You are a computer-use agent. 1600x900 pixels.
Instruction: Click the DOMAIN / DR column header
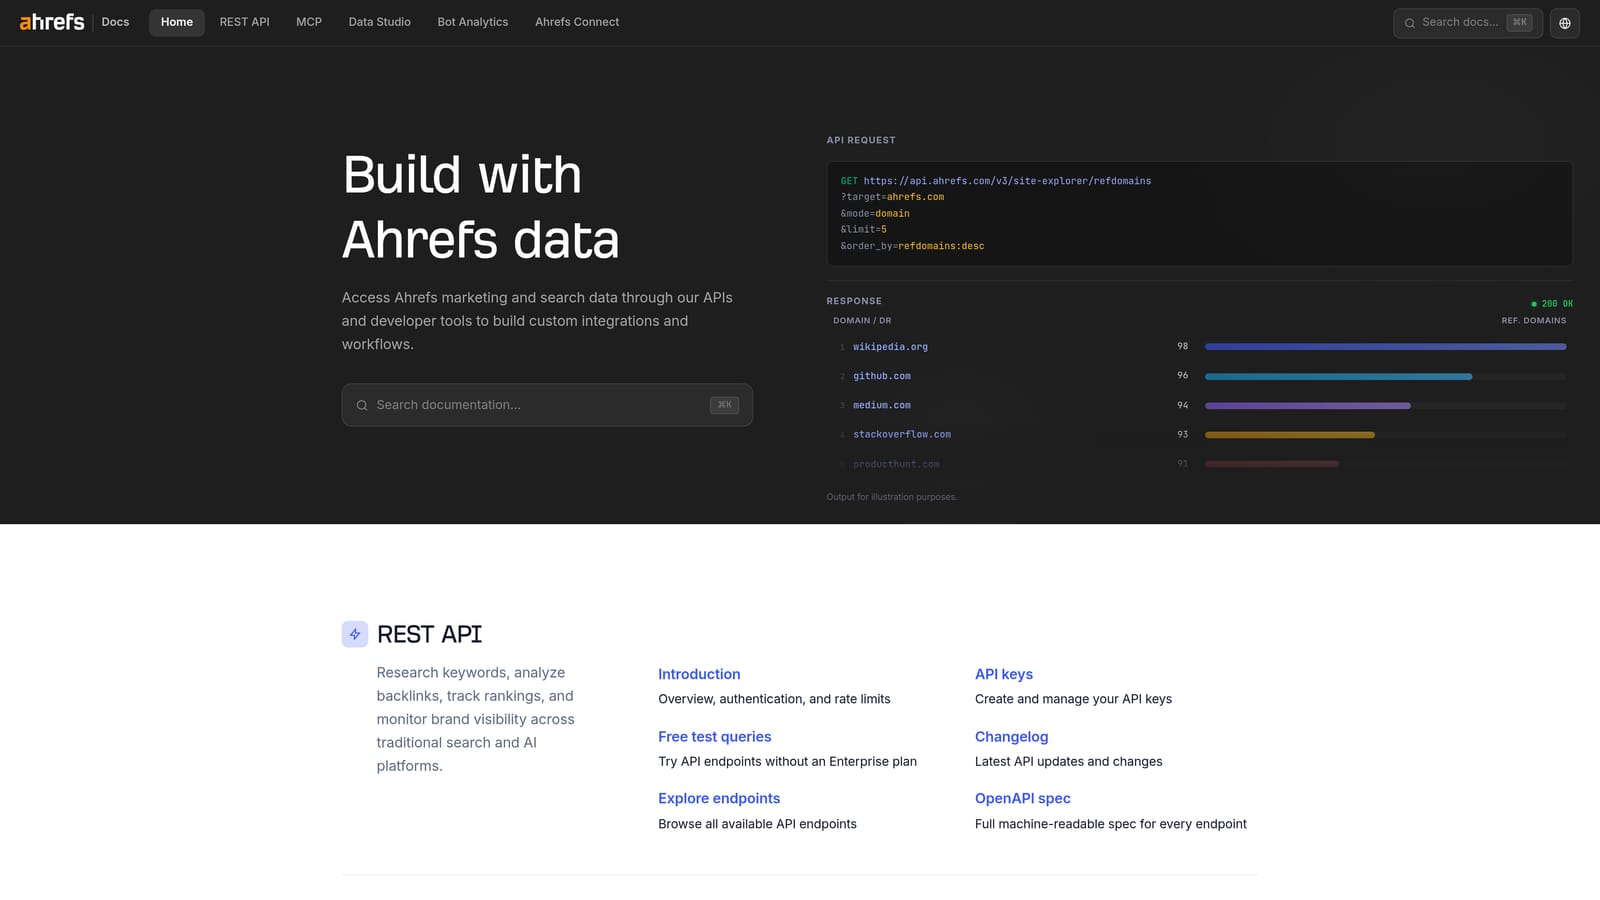(x=862, y=321)
